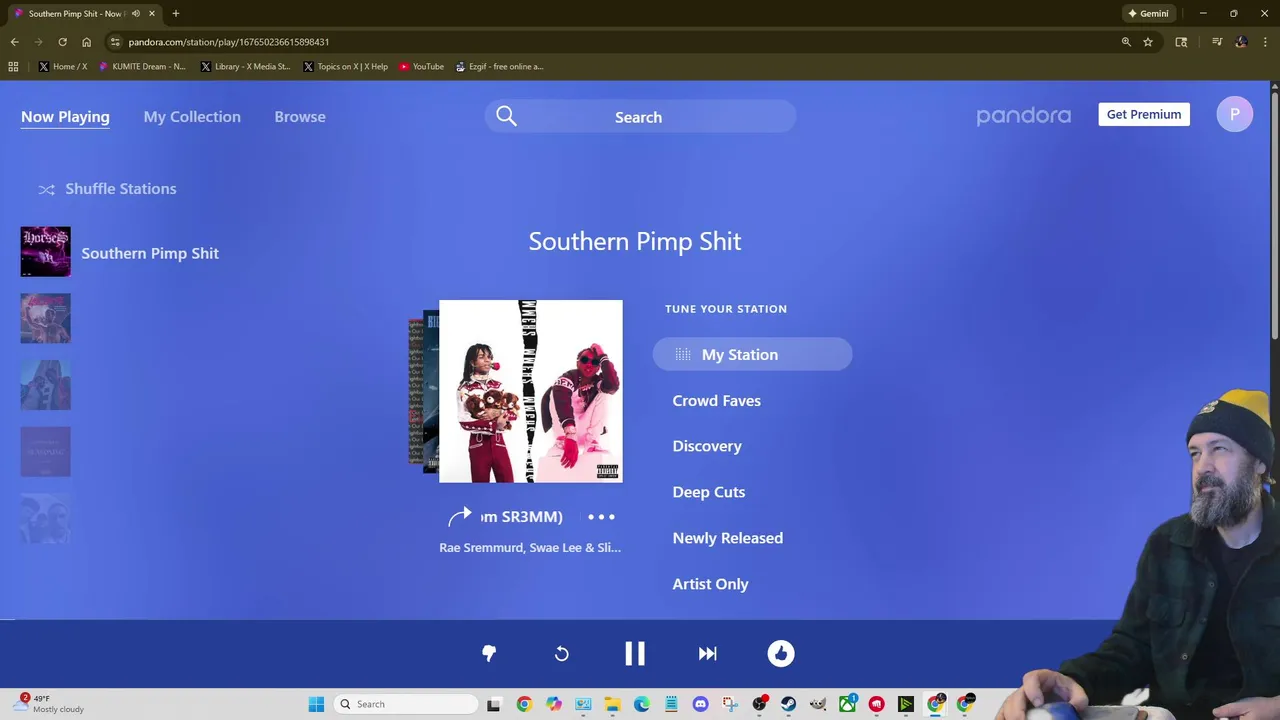This screenshot has width=1280, height=720.
Task: Open the Windows Start menu
Action: pos(316,704)
